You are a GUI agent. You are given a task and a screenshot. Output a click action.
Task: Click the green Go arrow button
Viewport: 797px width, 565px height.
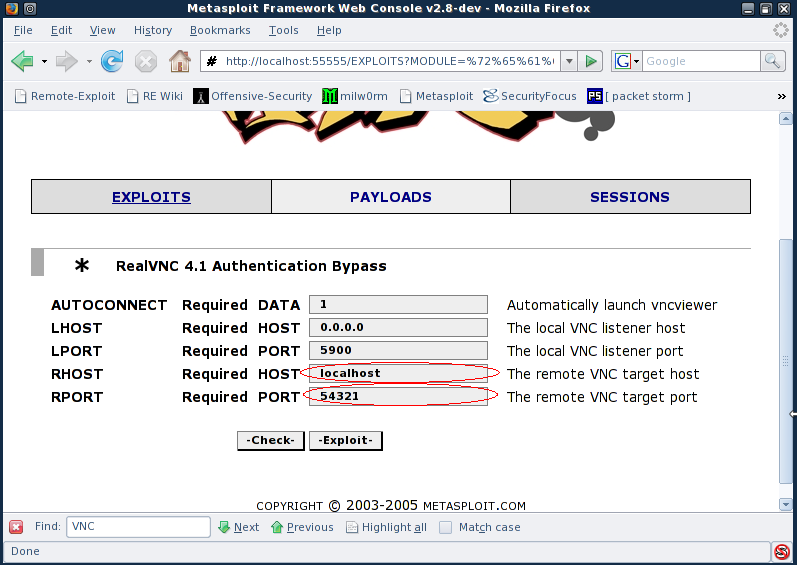click(591, 62)
